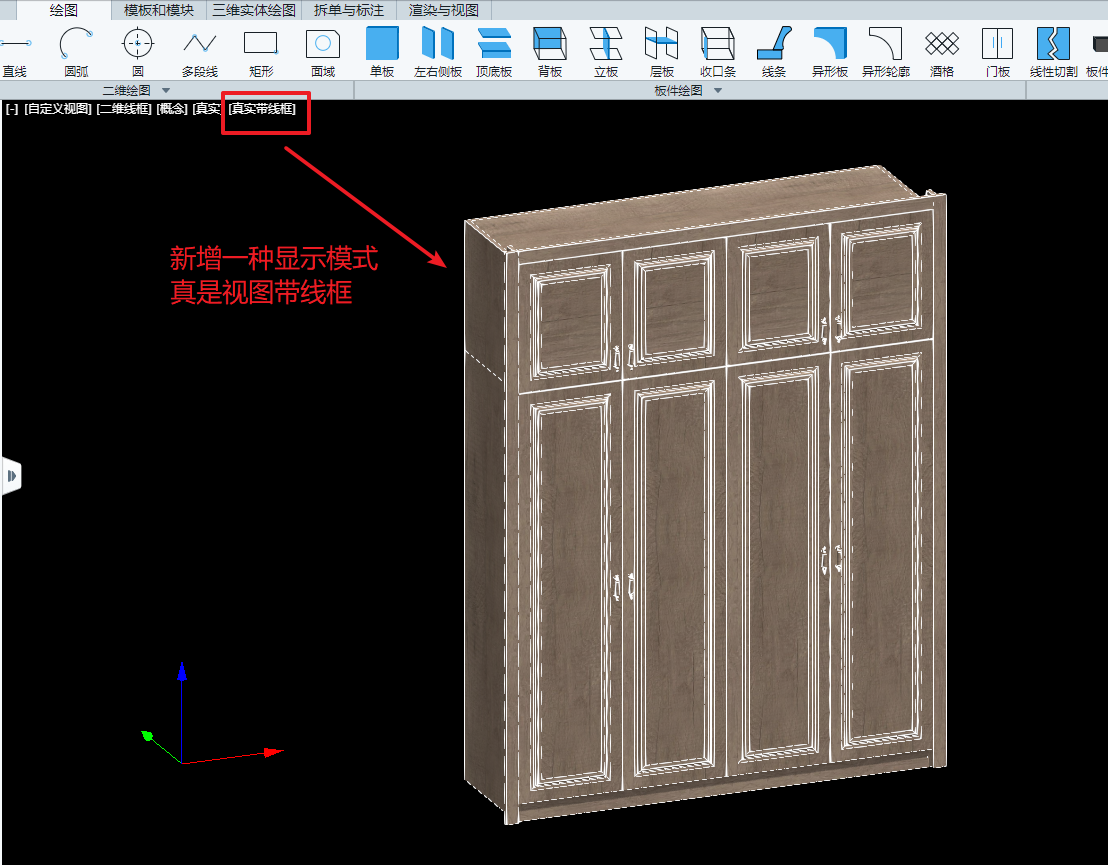
Task: Switch display to 二维线框 wireframe mode
Action: [123, 108]
